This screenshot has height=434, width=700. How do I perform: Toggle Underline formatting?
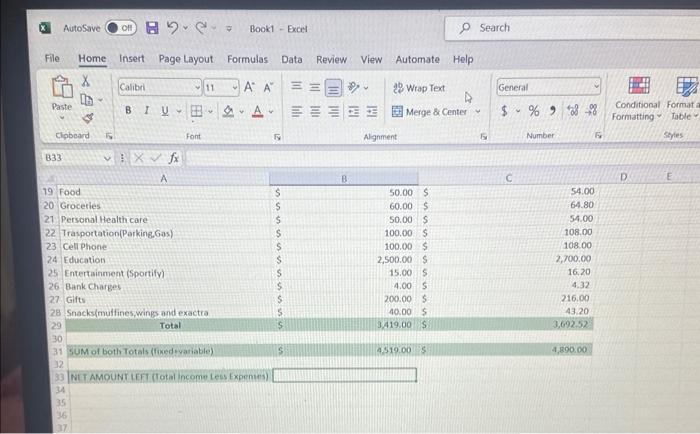[165, 111]
